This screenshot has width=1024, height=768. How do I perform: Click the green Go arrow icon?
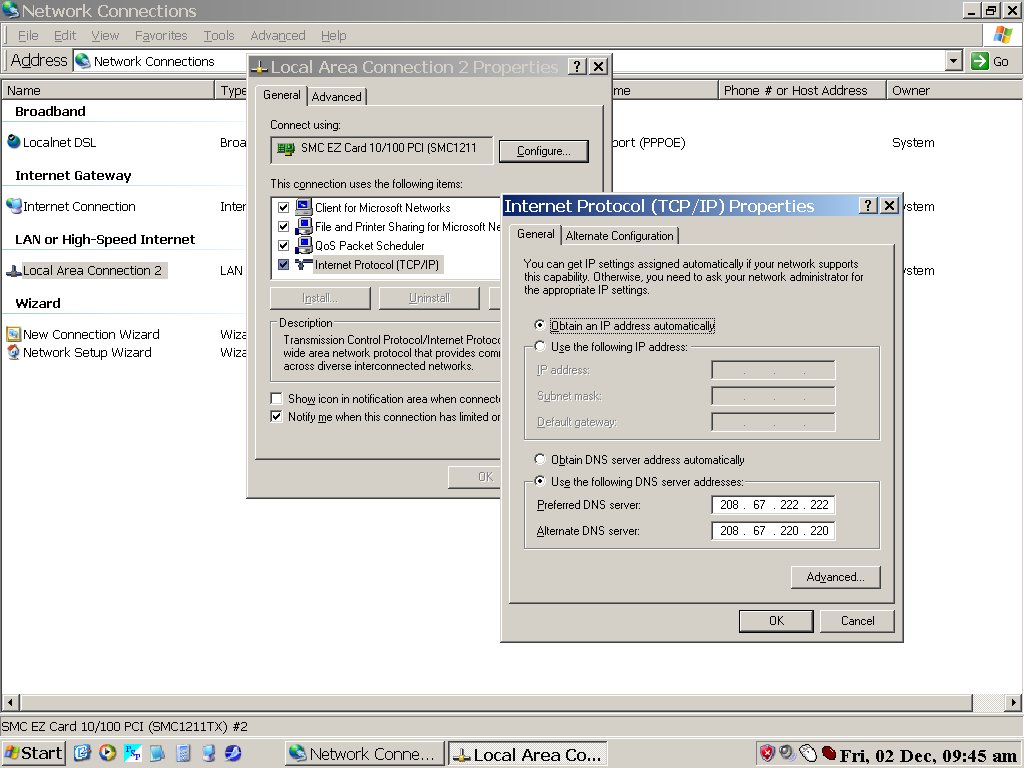tap(980, 61)
